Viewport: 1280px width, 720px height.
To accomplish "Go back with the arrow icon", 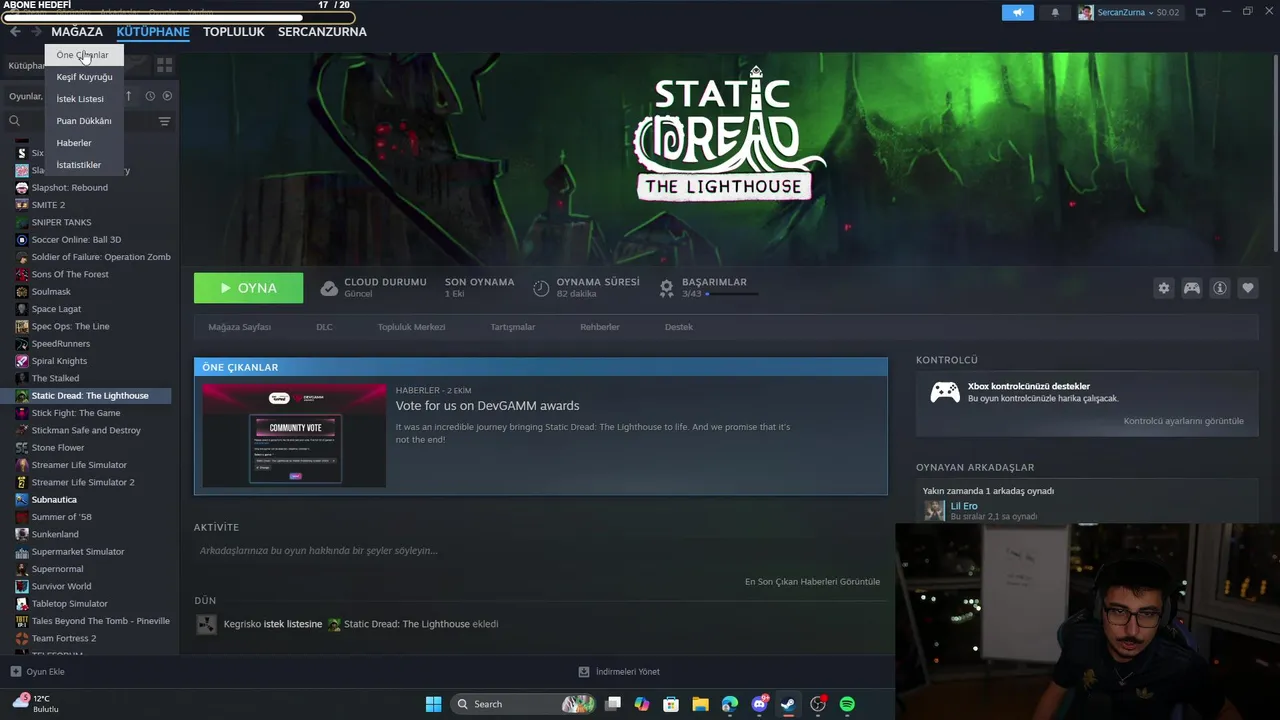I will tap(15, 32).
